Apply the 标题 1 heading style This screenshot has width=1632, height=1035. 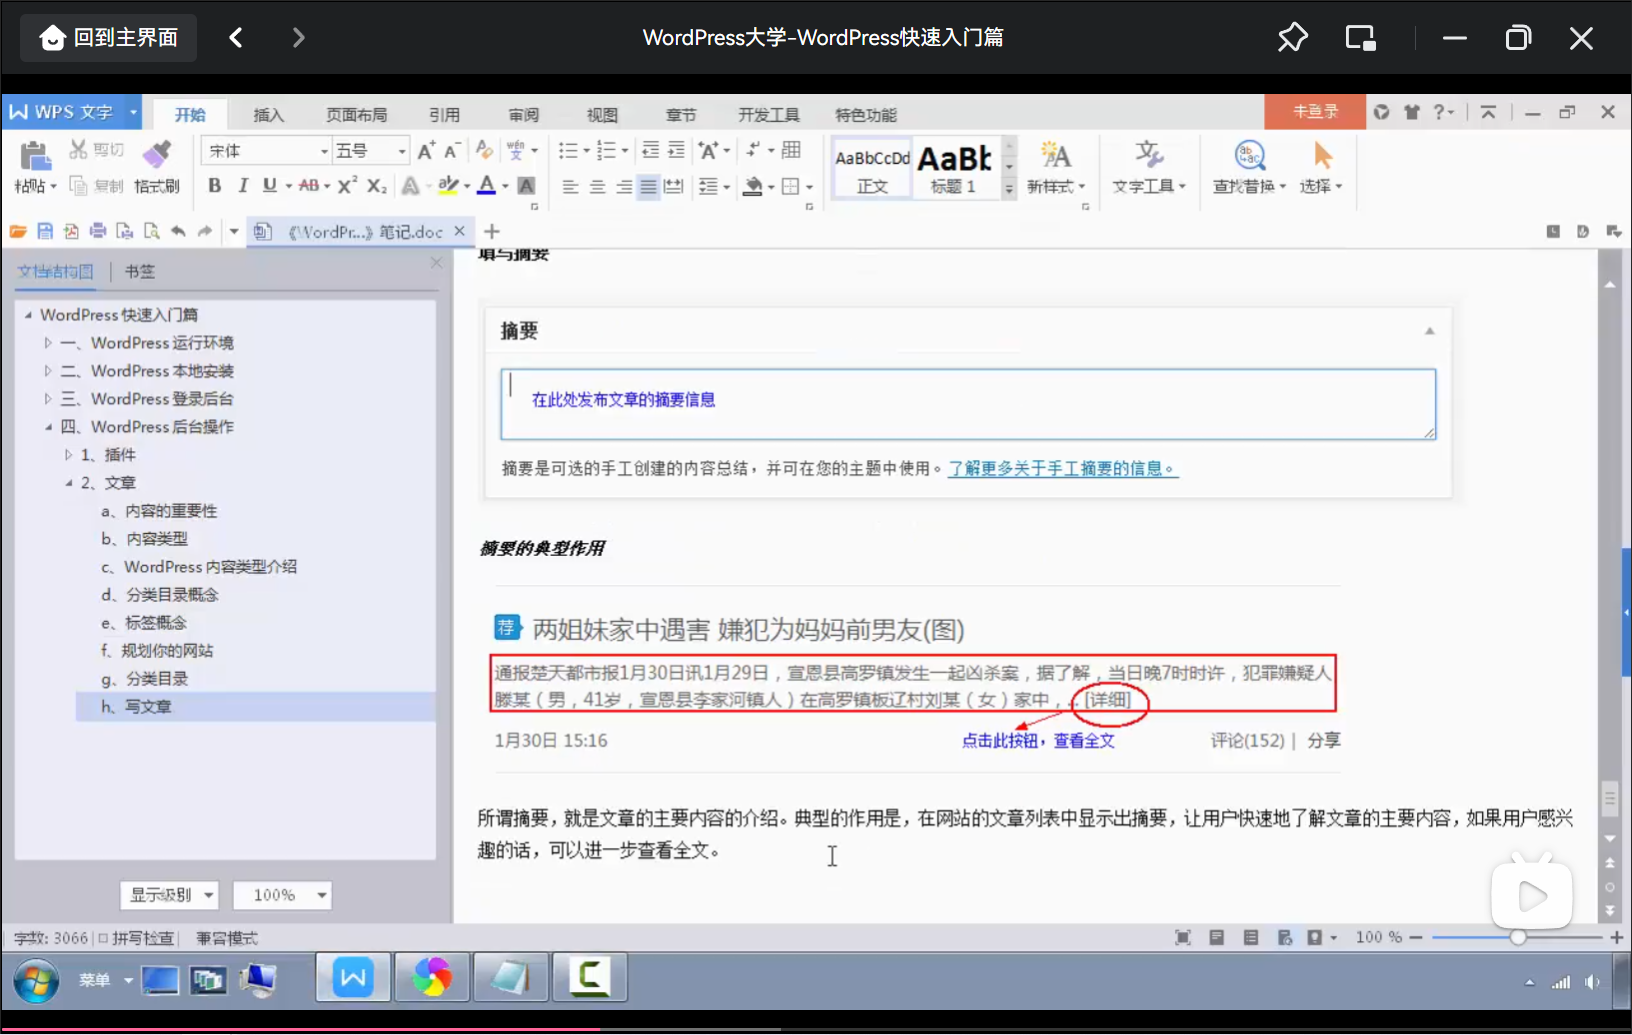click(955, 168)
